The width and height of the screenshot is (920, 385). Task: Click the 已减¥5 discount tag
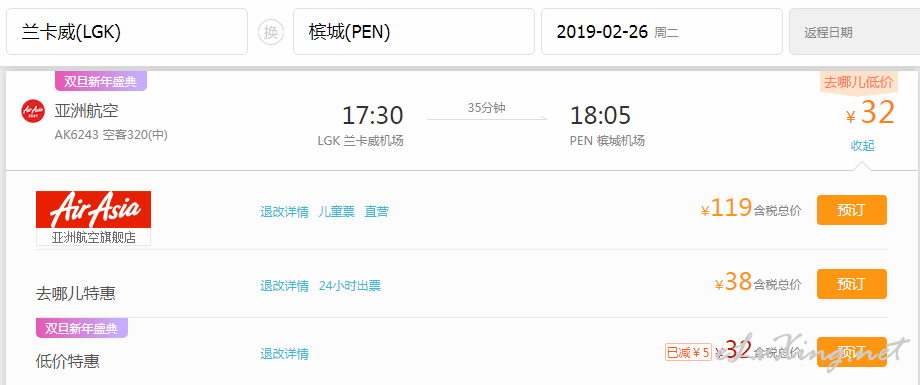688,352
